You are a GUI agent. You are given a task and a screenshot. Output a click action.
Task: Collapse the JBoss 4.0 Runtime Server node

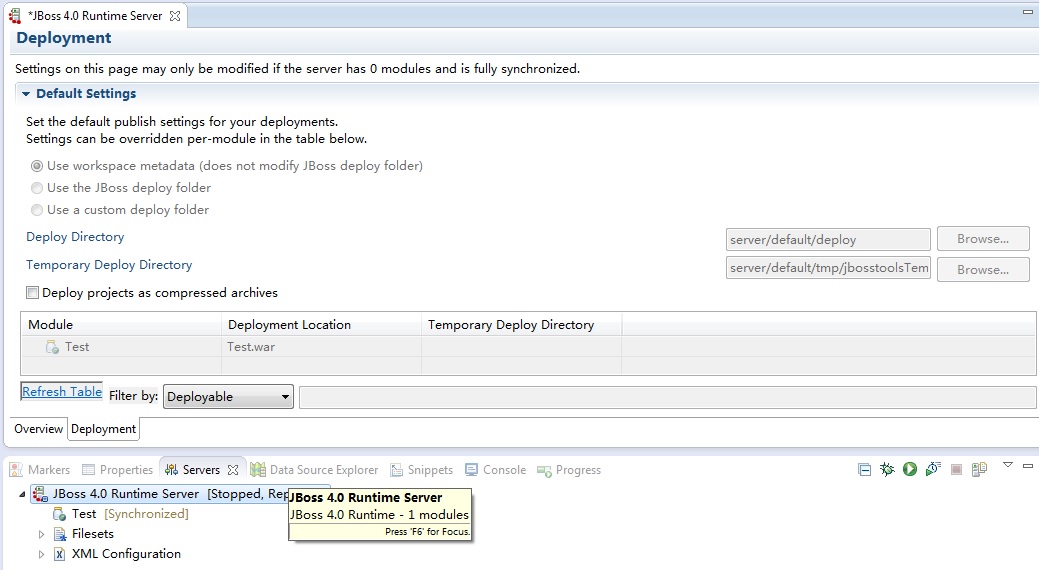pyautogui.click(x=22, y=494)
